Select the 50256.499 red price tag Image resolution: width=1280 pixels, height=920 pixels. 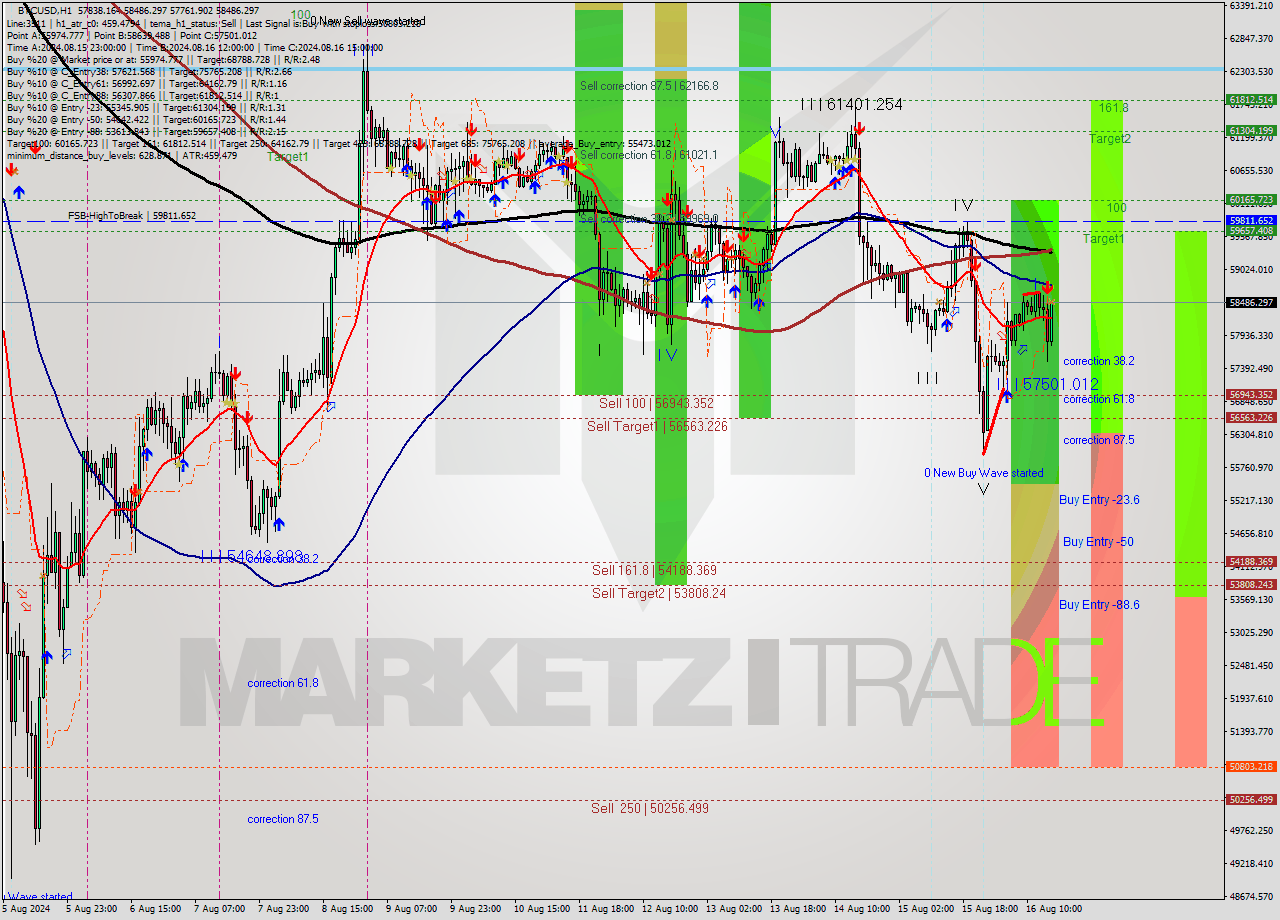(x=1251, y=800)
